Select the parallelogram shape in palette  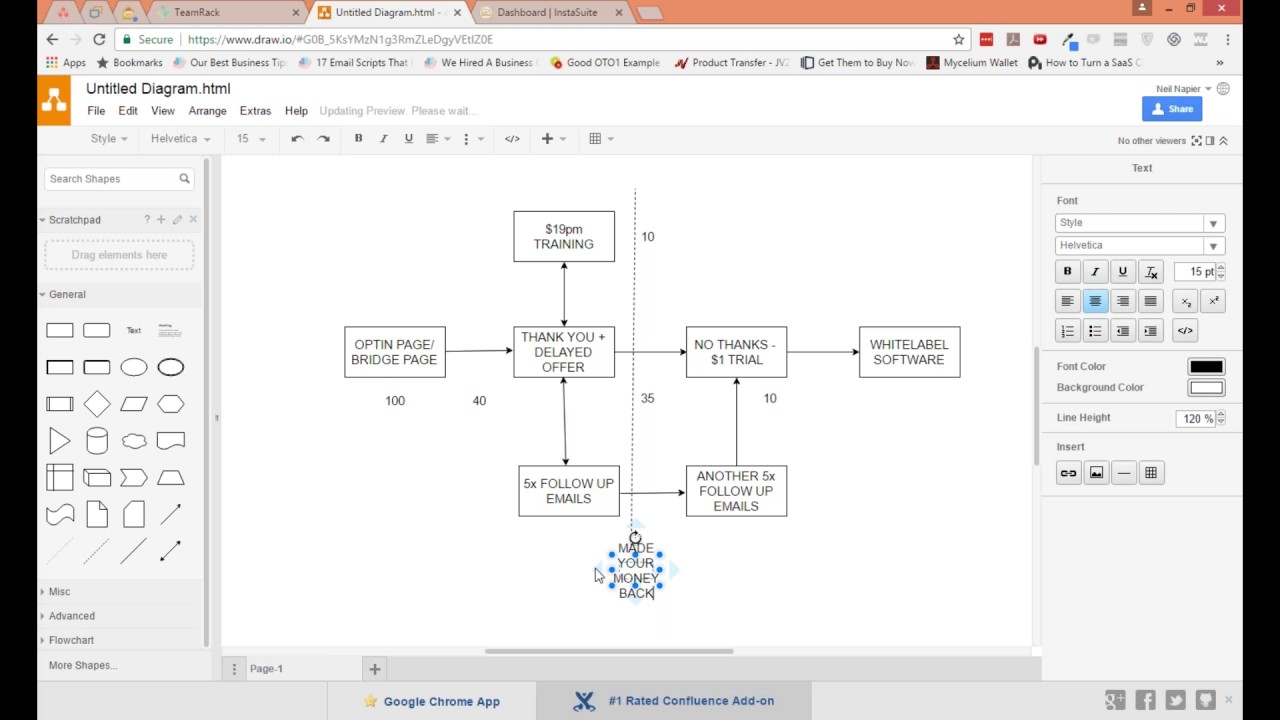click(x=134, y=404)
